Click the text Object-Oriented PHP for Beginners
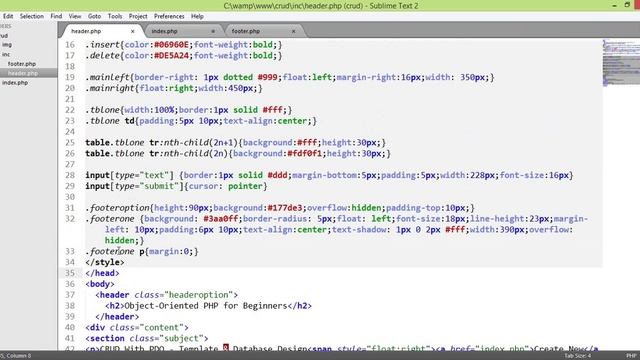The width and height of the screenshot is (640, 360). [x=206, y=306]
